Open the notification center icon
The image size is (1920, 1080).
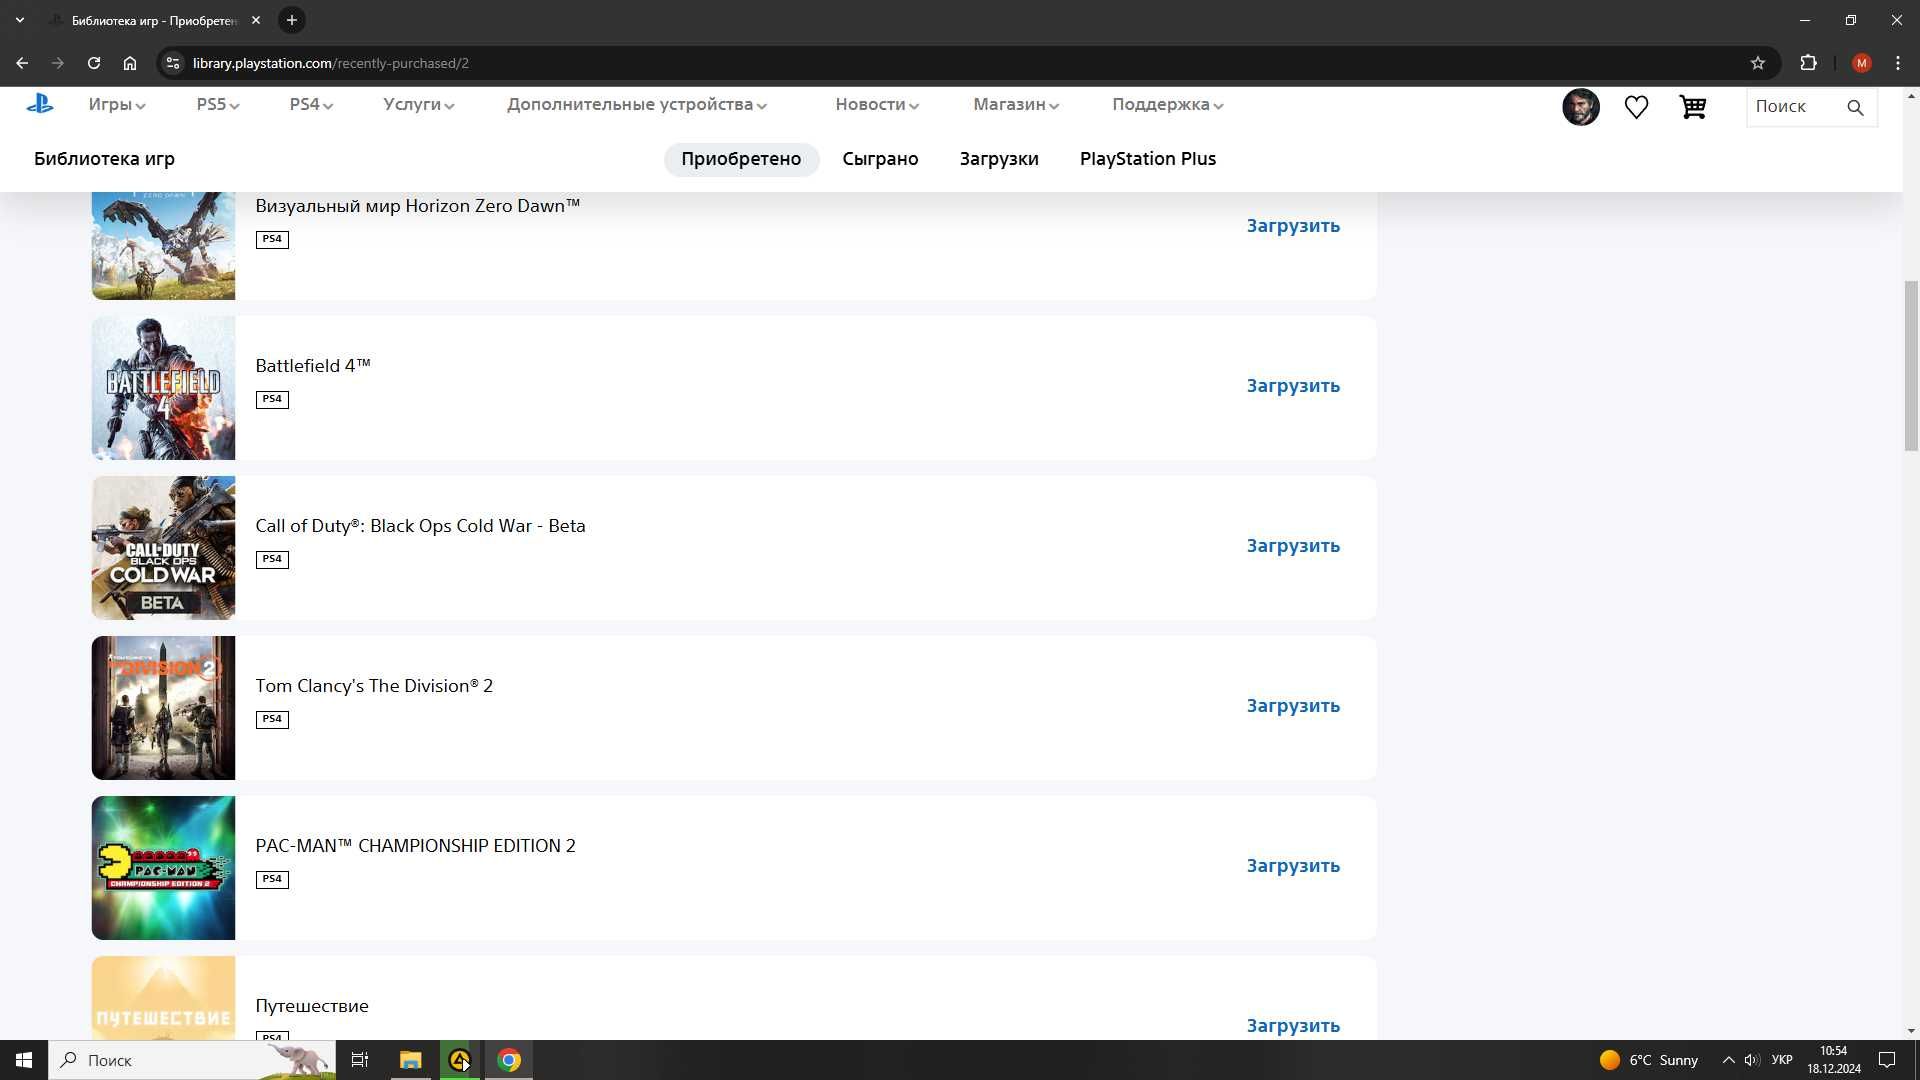1887,1060
